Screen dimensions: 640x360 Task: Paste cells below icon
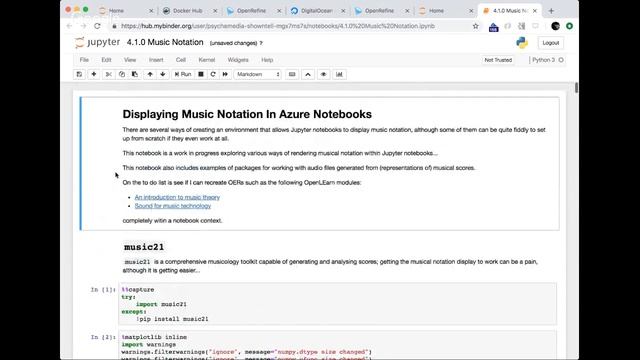[135, 74]
